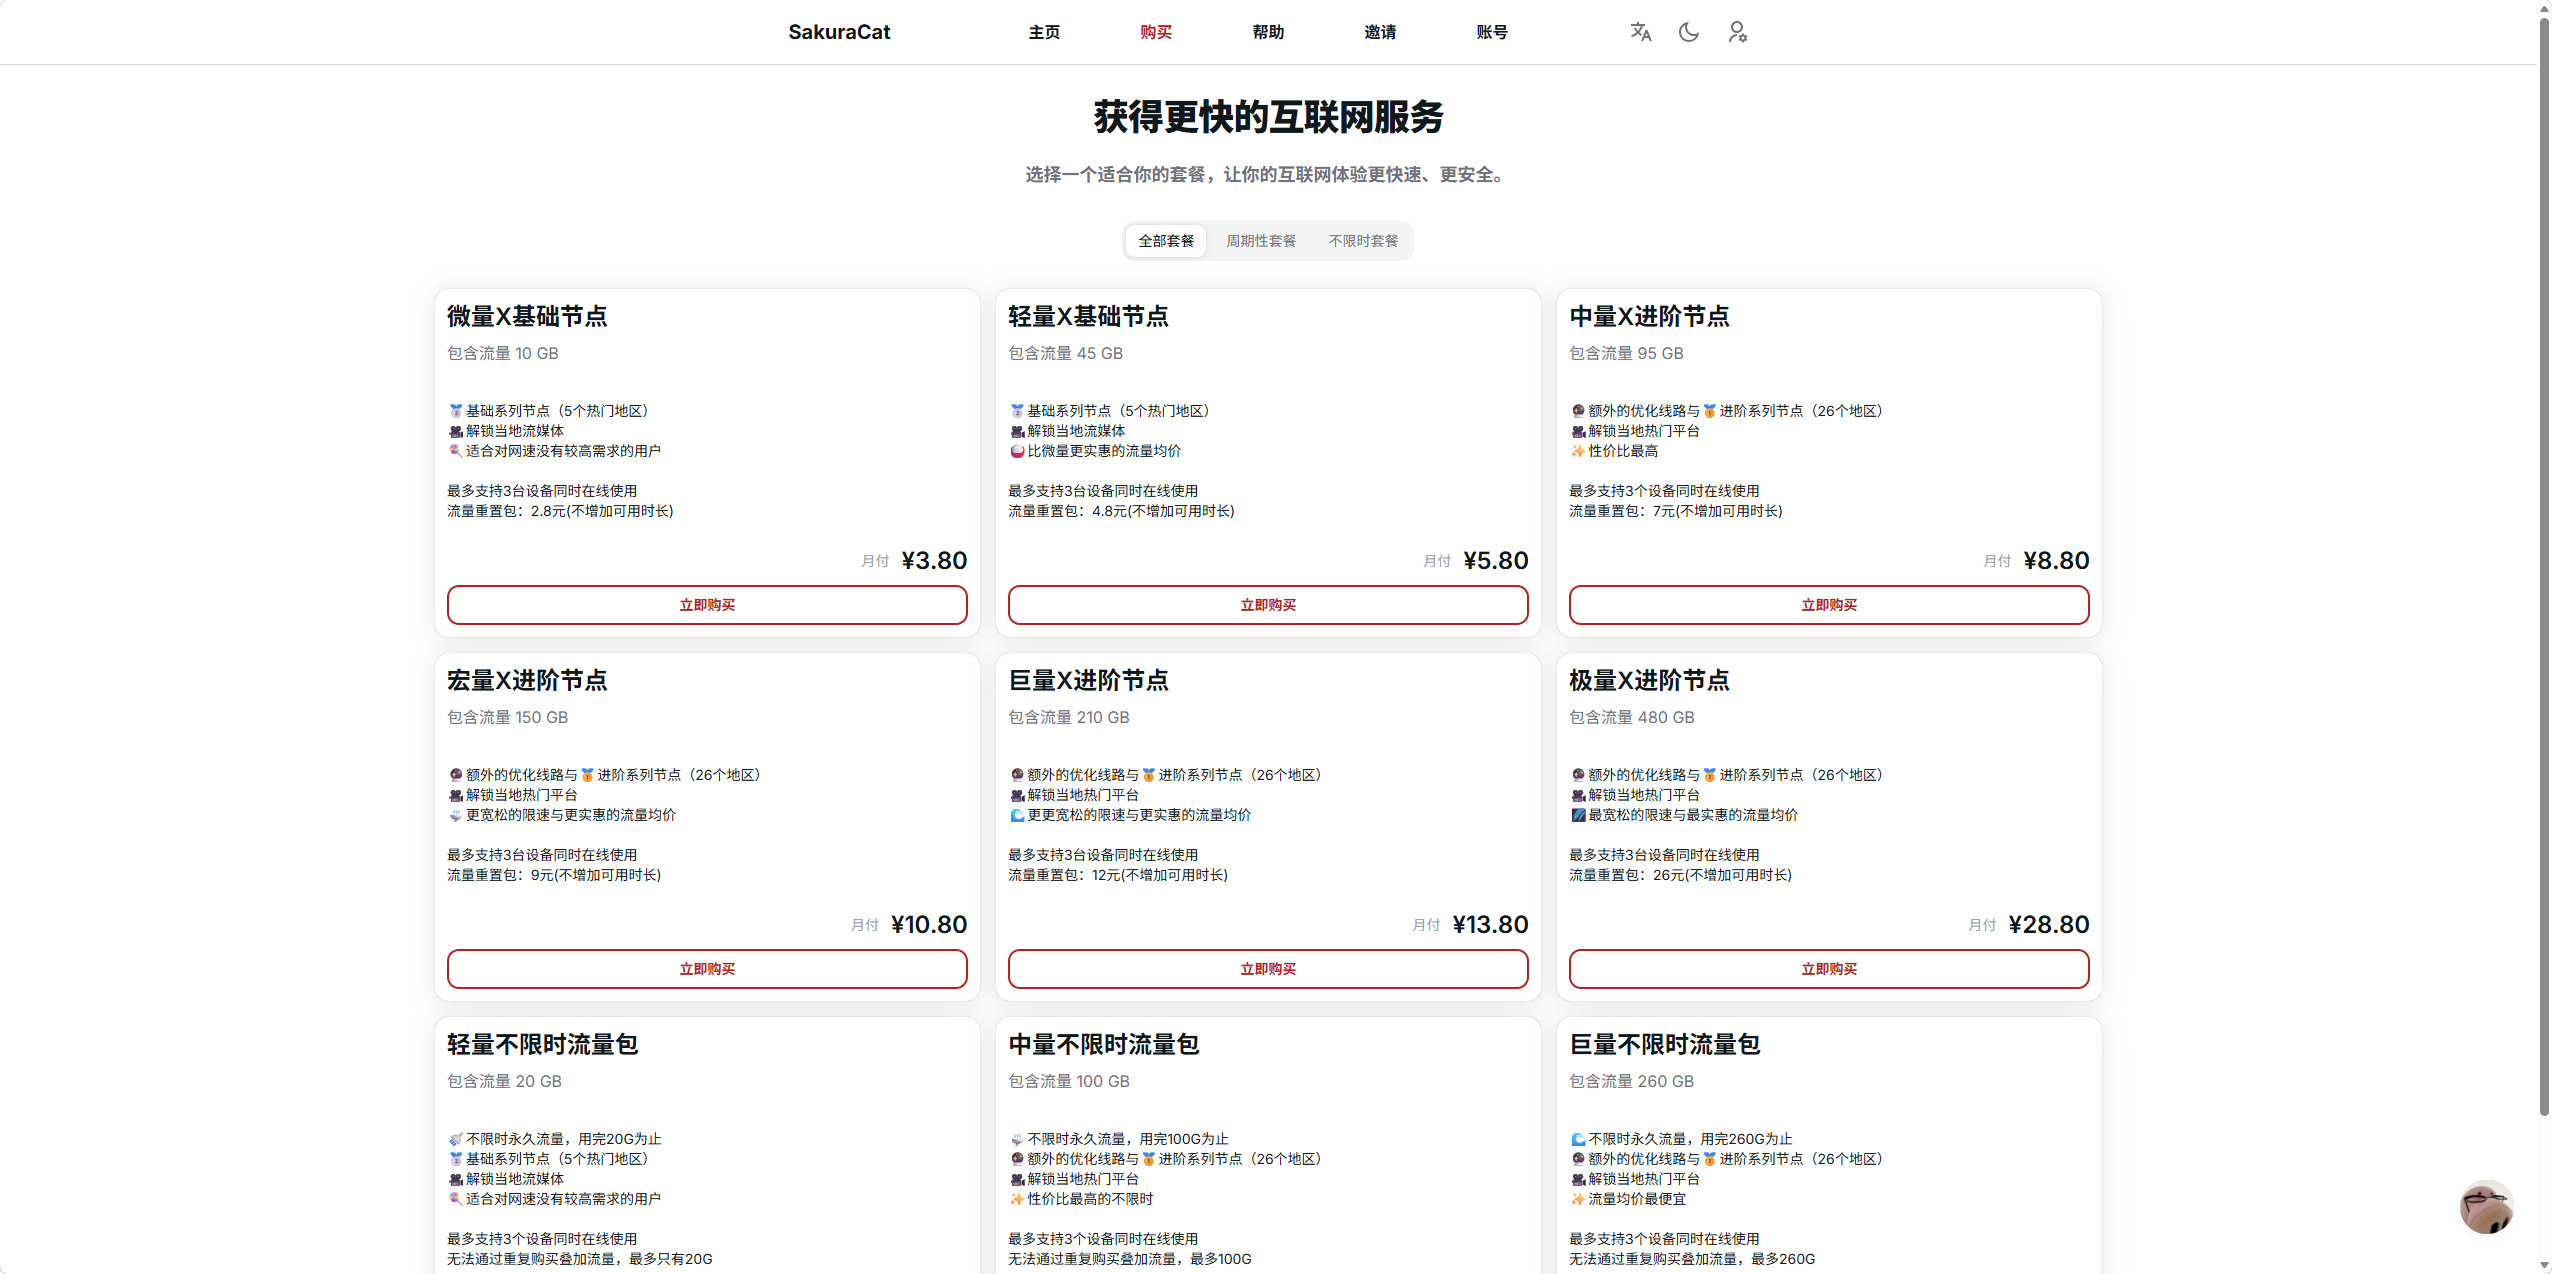2552x1274 pixels.
Task: Buy the 微量X基础节点 plan
Action: click(707, 605)
